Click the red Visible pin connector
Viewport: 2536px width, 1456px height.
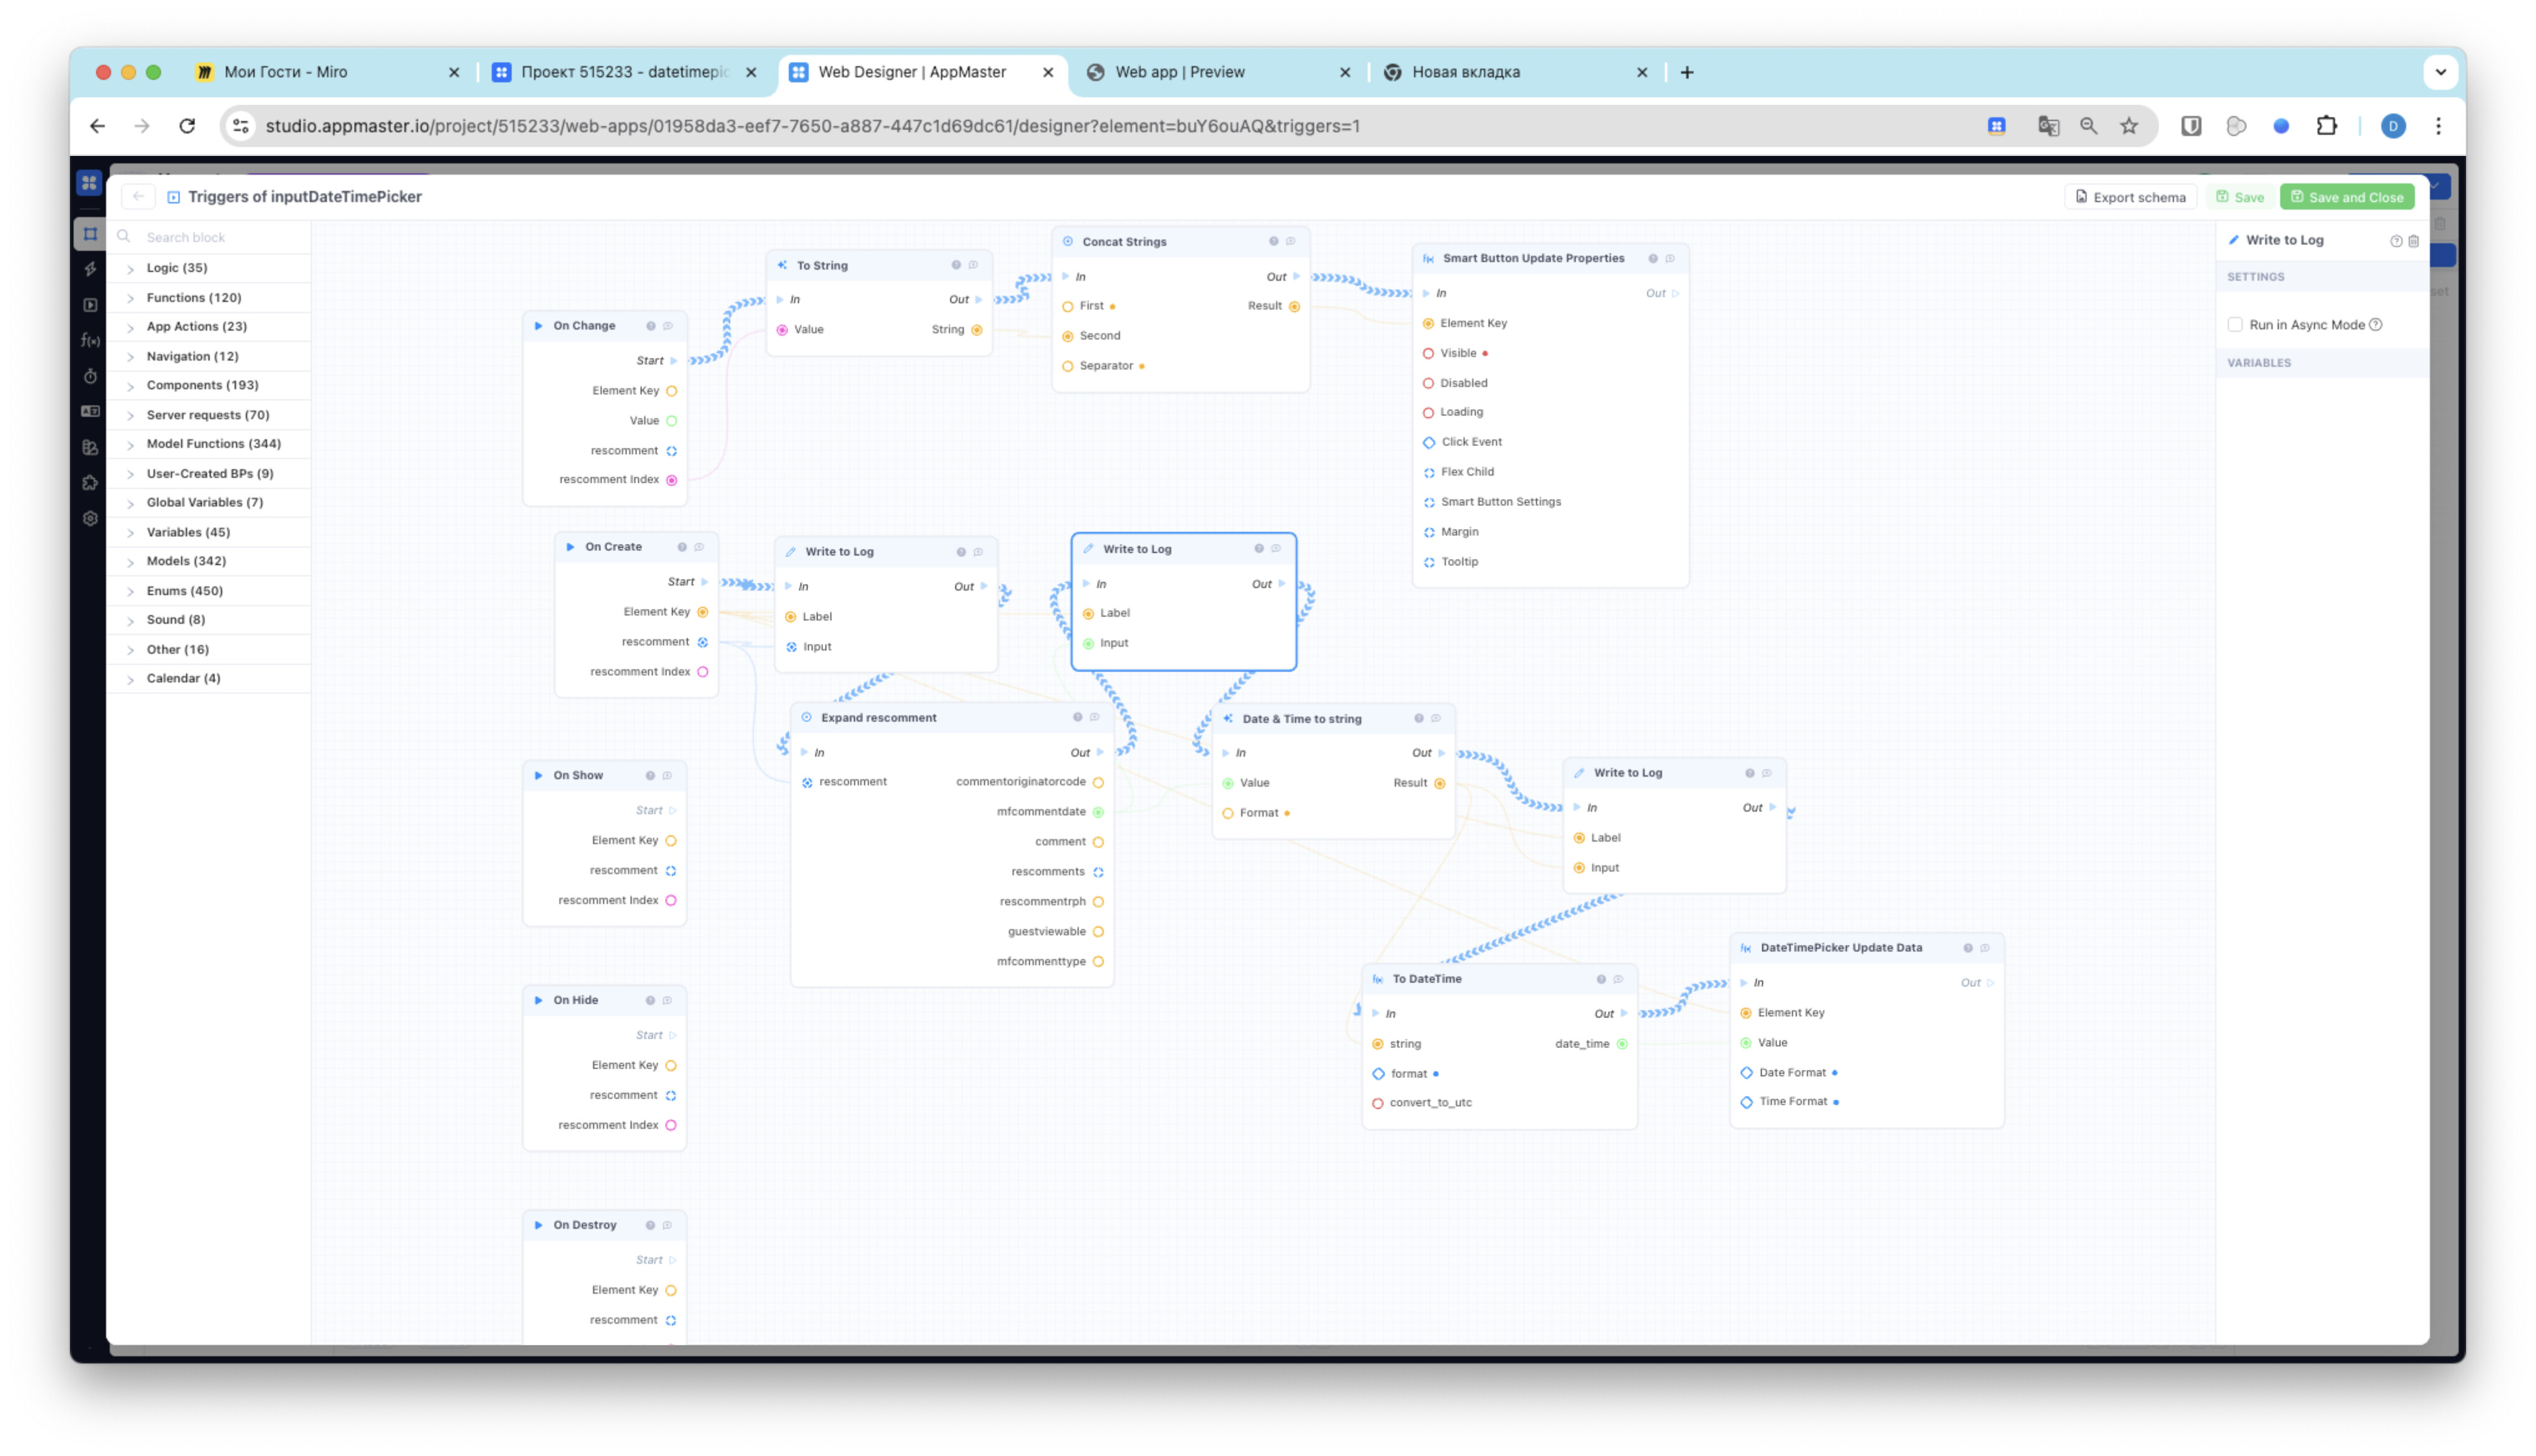(x=1428, y=353)
